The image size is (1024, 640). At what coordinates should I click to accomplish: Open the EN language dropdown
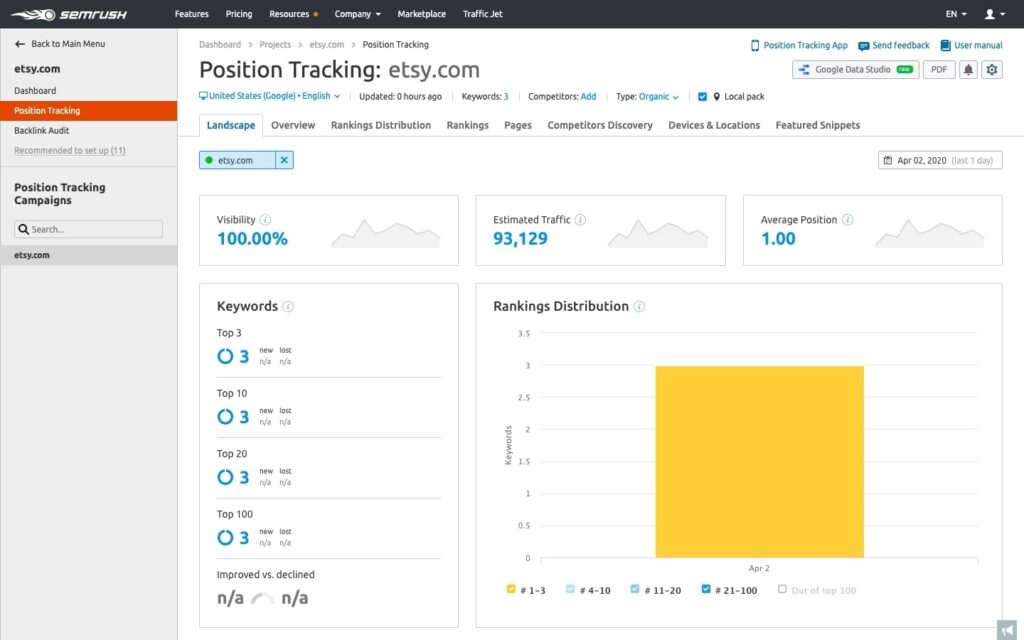[956, 14]
